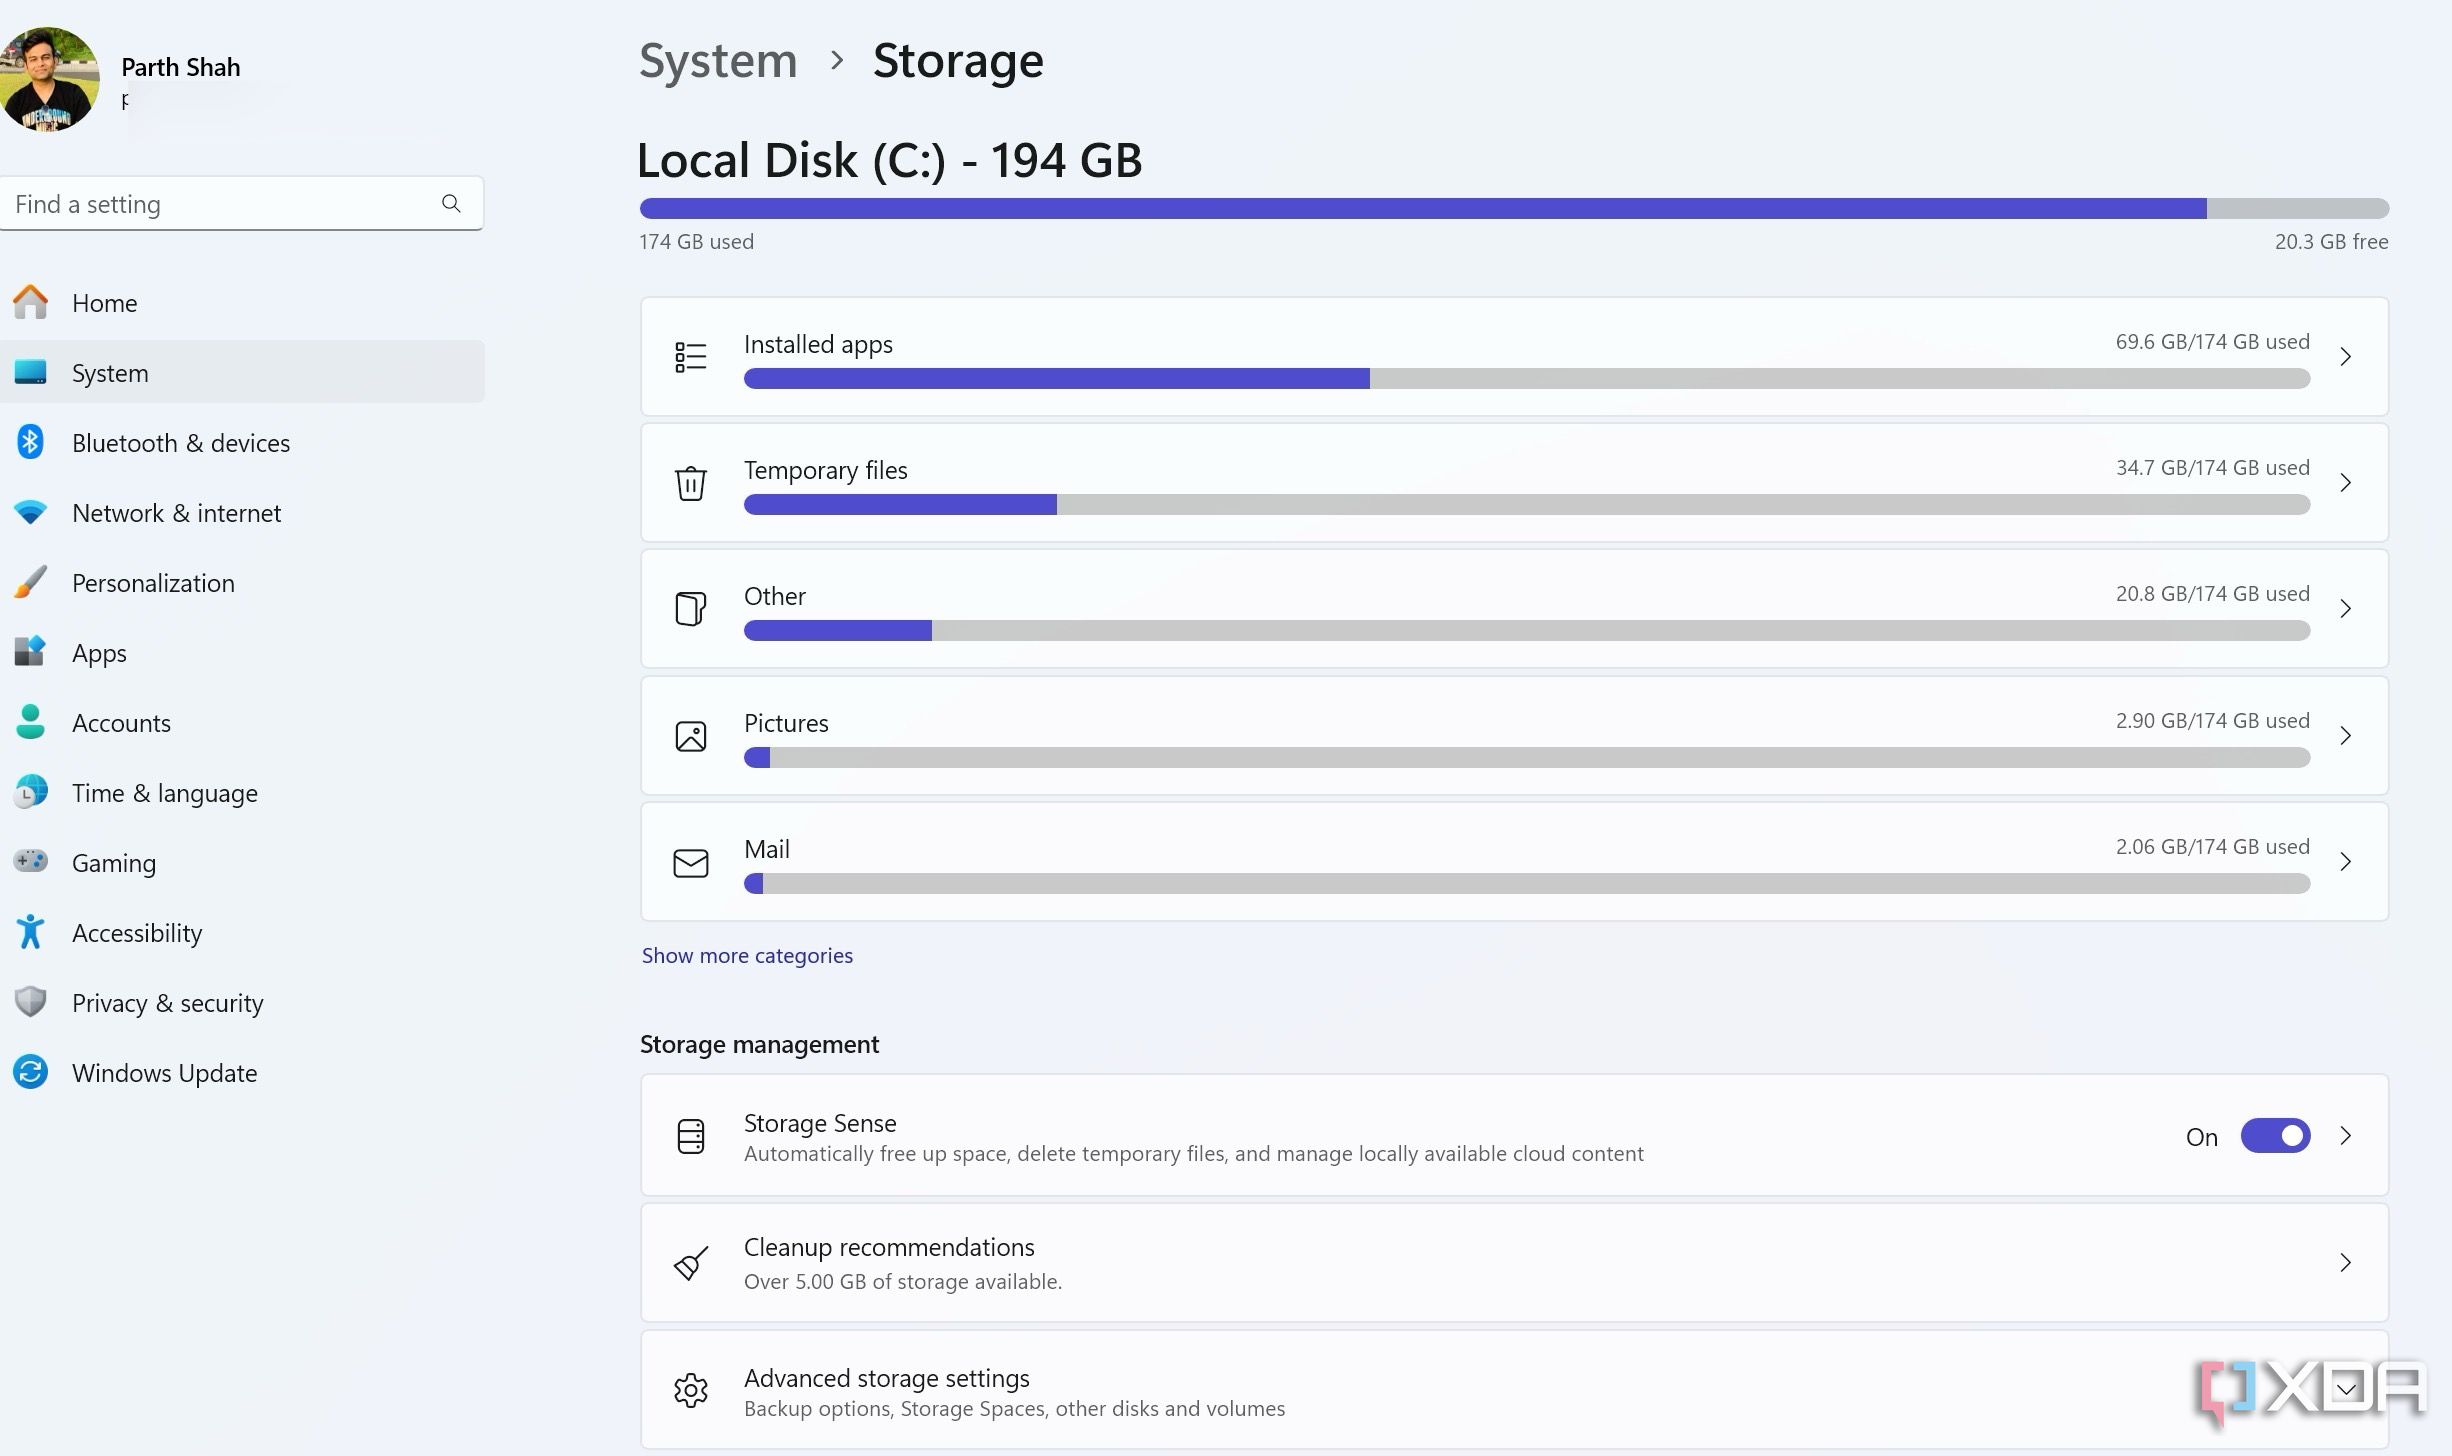Click the Temporary files trash icon

coord(690,482)
